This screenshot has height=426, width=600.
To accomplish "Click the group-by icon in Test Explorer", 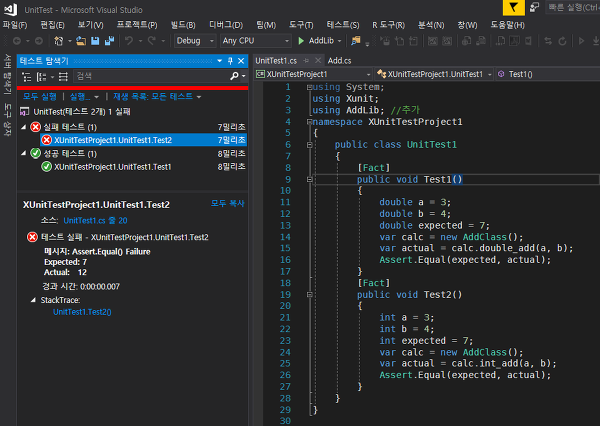I will (41, 77).
